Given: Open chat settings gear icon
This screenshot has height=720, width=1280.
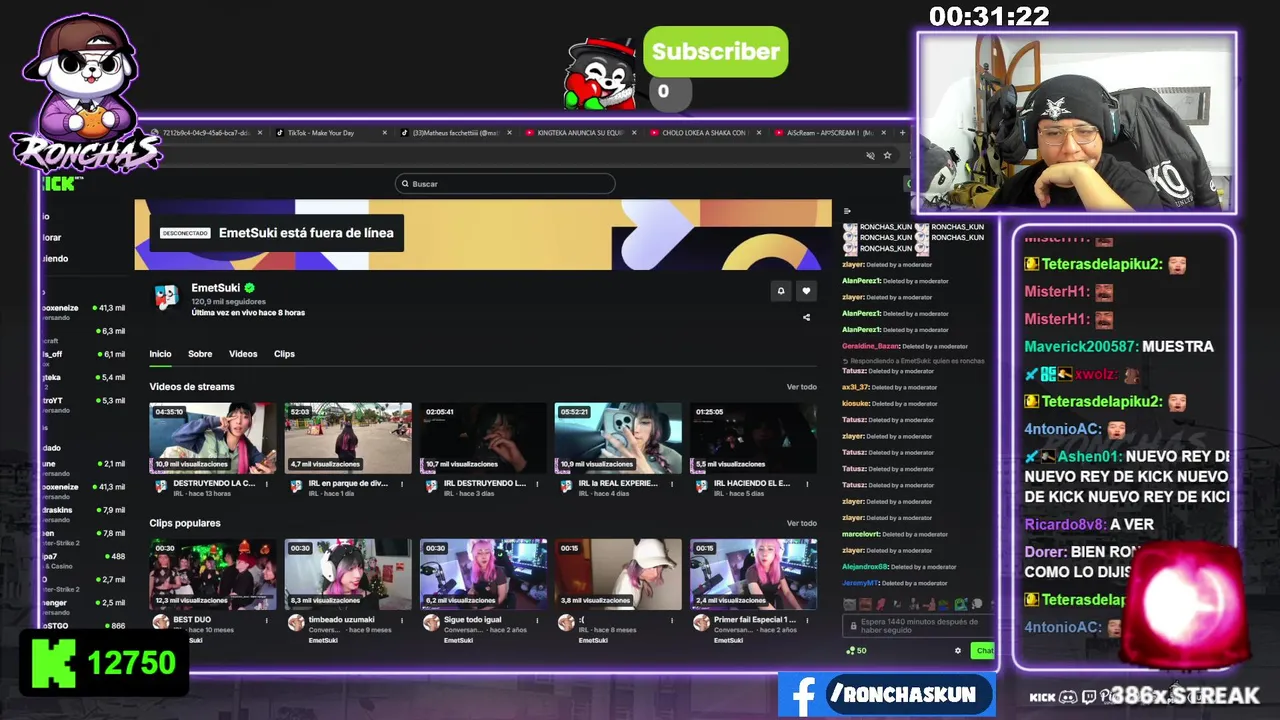Looking at the screenshot, I should (957, 651).
